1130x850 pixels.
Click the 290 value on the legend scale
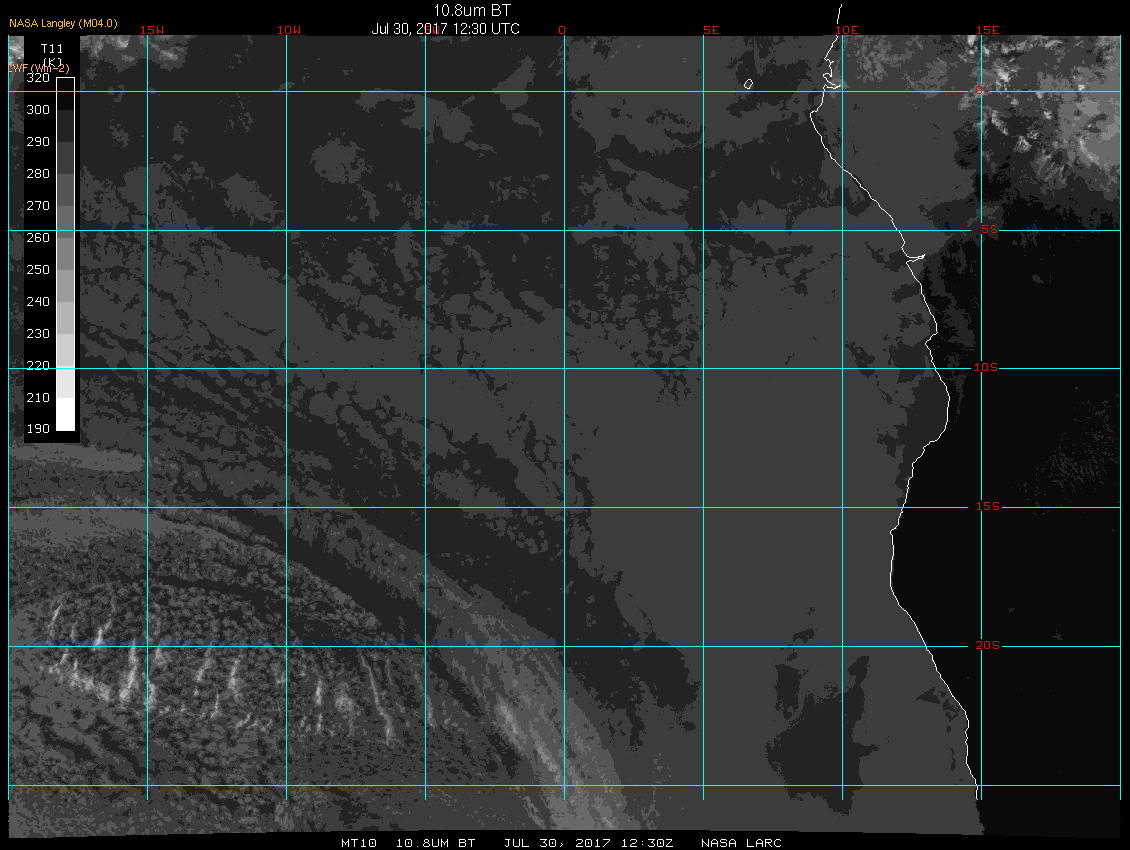coord(37,141)
